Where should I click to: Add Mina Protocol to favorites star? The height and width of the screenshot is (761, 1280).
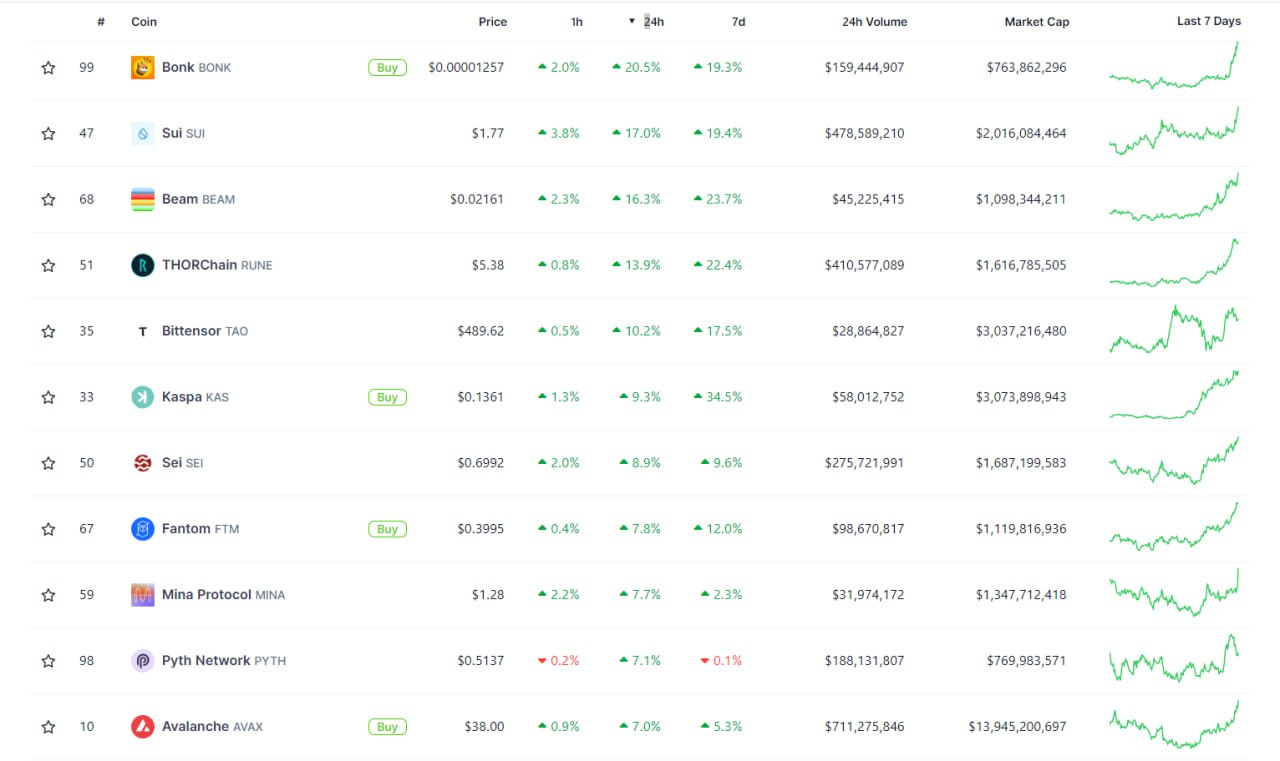(x=48, y=595)
